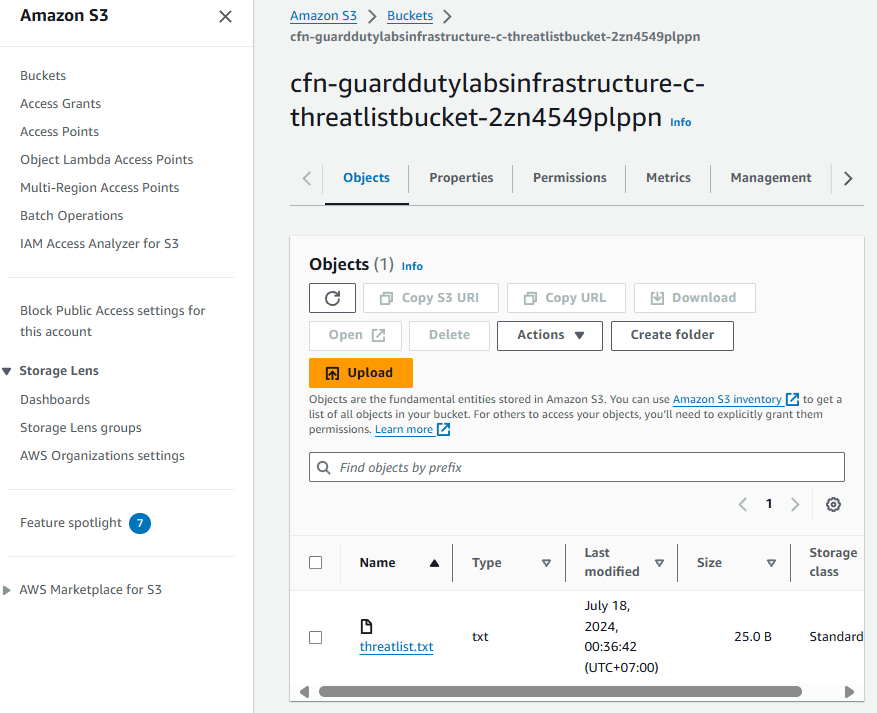877x713 pixels.
Task: Click the Storage class column header
Action: point(833,562)
